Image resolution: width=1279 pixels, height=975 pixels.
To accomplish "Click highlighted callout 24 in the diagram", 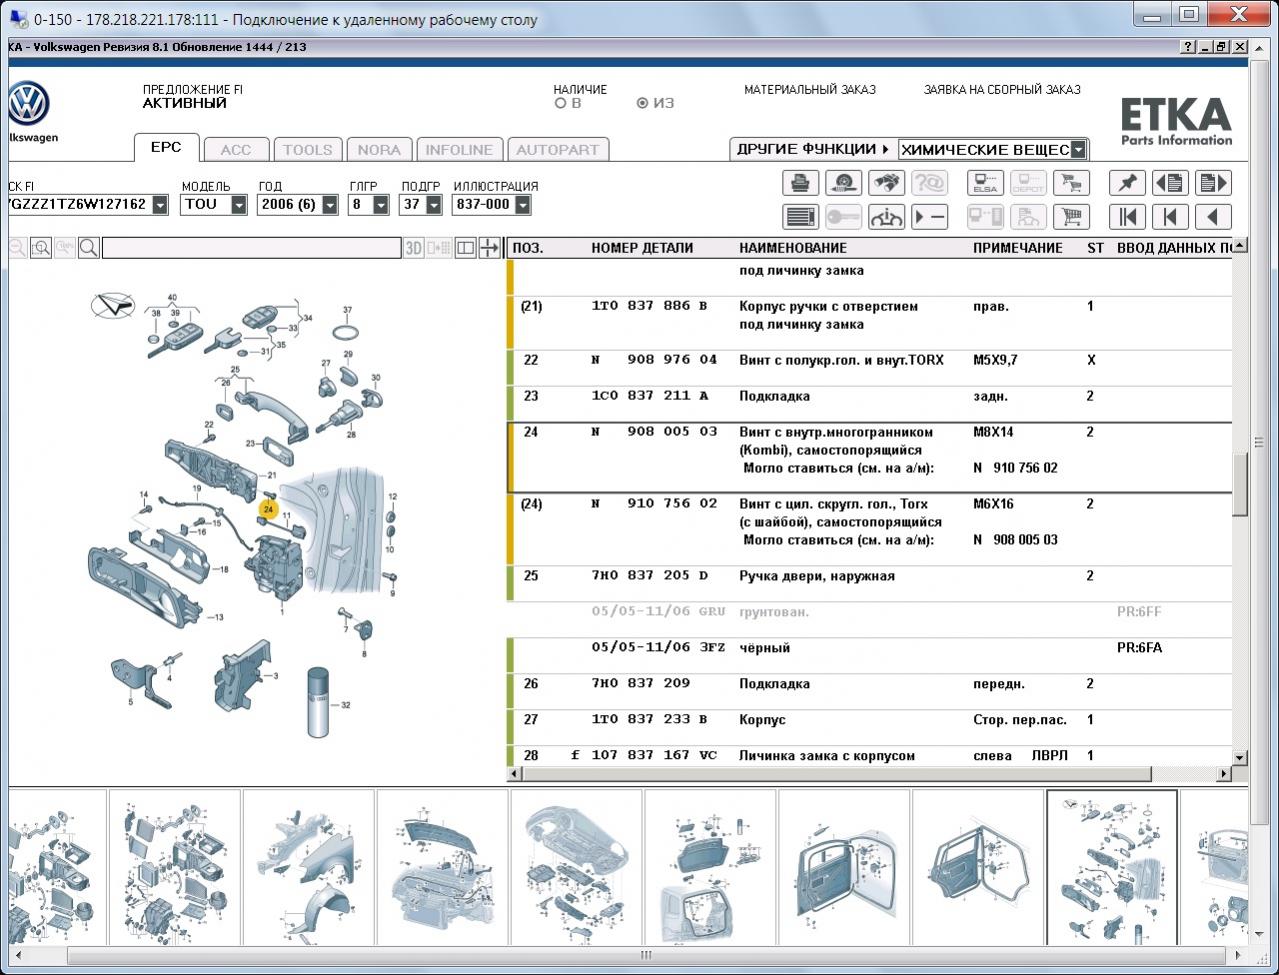I will coord(268,509).
